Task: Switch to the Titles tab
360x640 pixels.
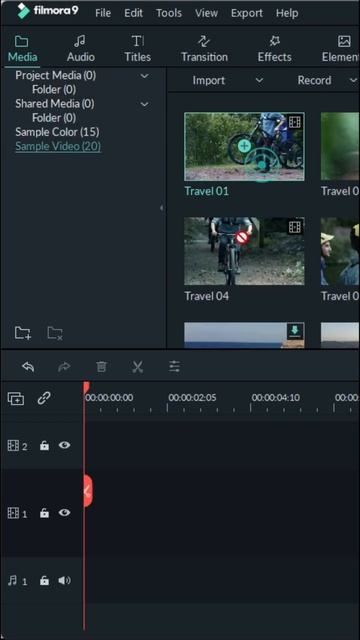Action: coord(138,49)
